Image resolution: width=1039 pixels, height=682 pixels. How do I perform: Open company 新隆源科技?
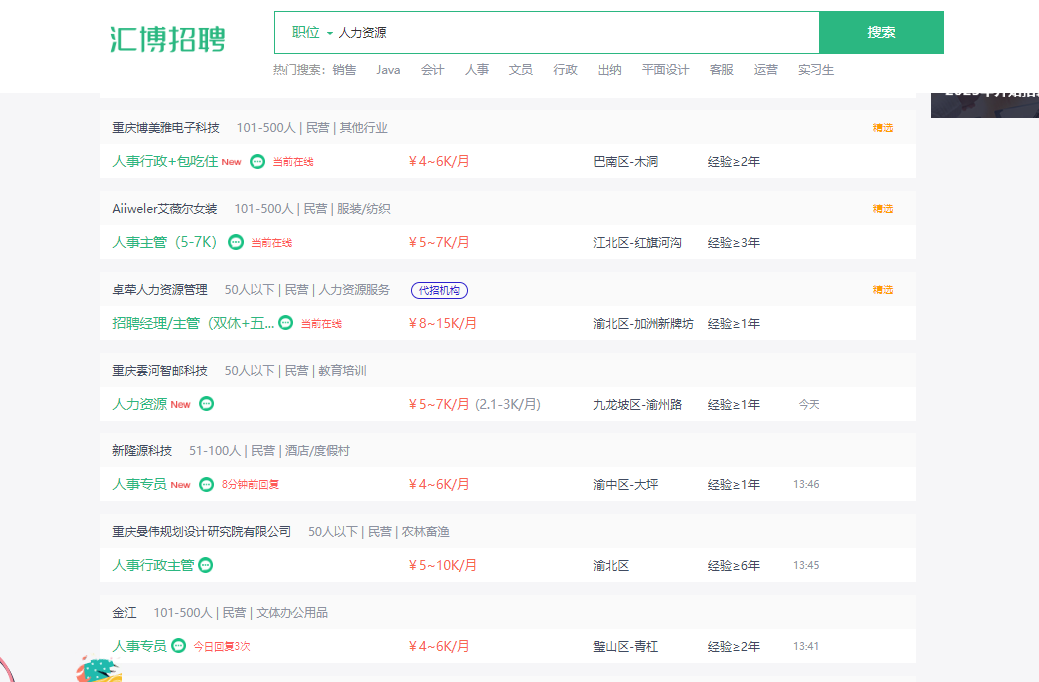point(142,451)
